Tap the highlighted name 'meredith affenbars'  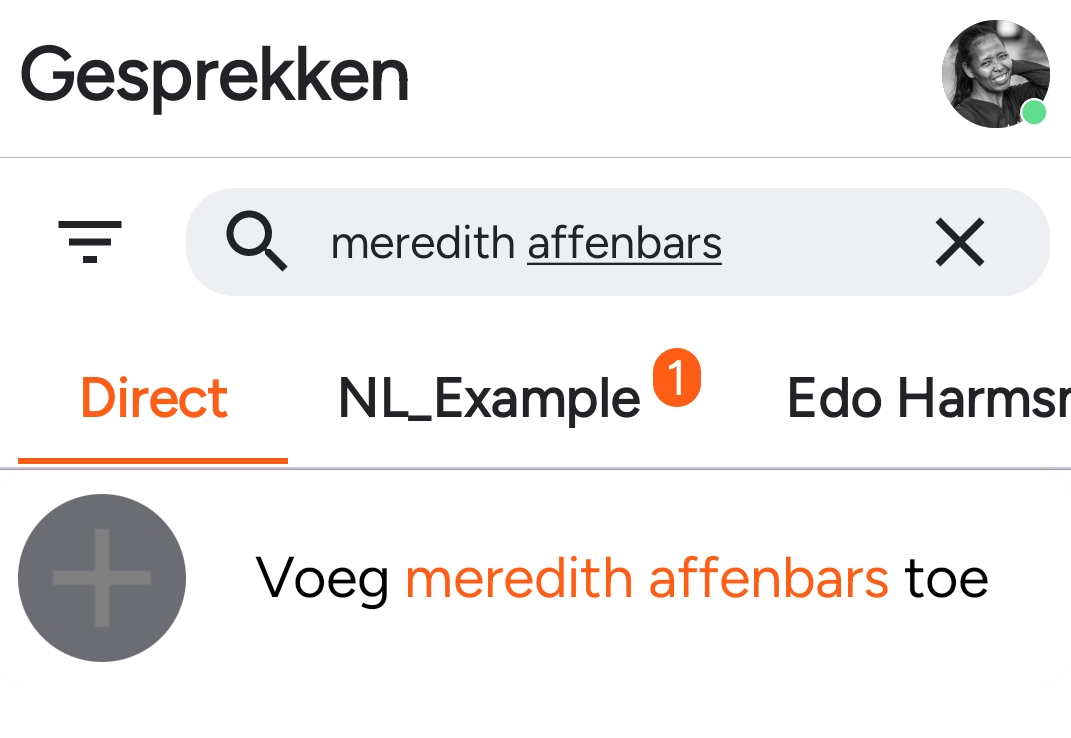pos(645,578)
